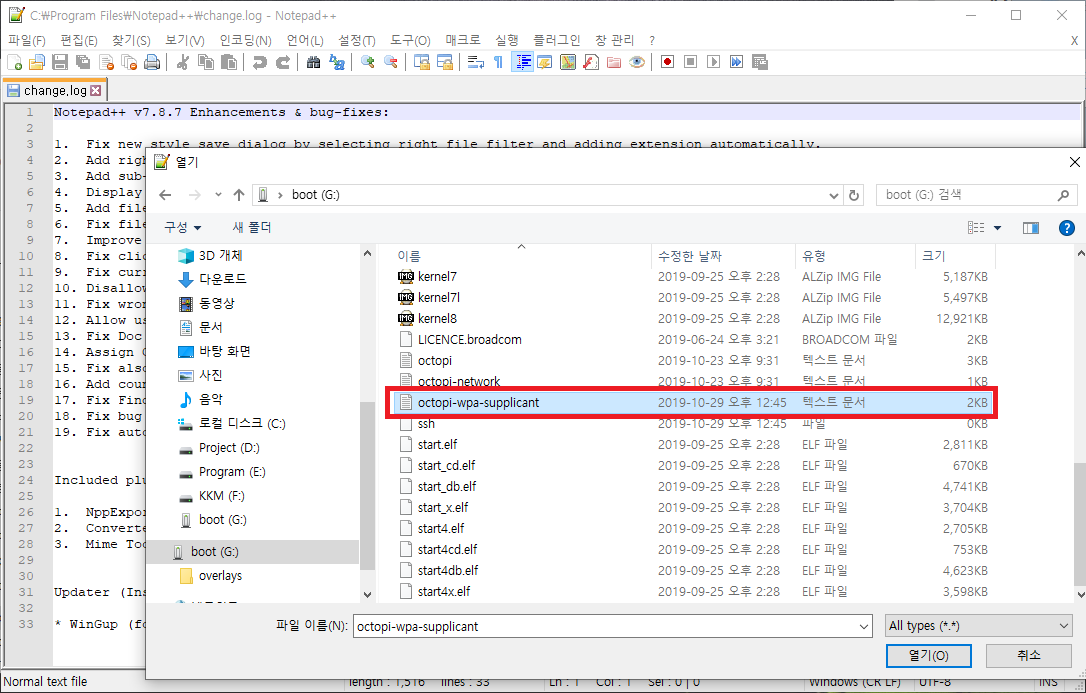Click the Zoom Out magnifier icon
The image size is (1086, 693).
[391, 62]
